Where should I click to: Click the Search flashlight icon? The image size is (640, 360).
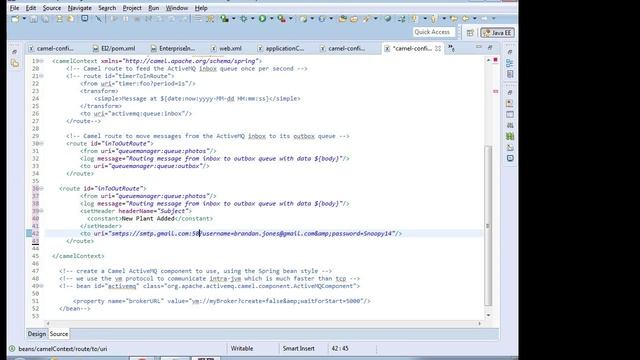[x=366, y=19]
